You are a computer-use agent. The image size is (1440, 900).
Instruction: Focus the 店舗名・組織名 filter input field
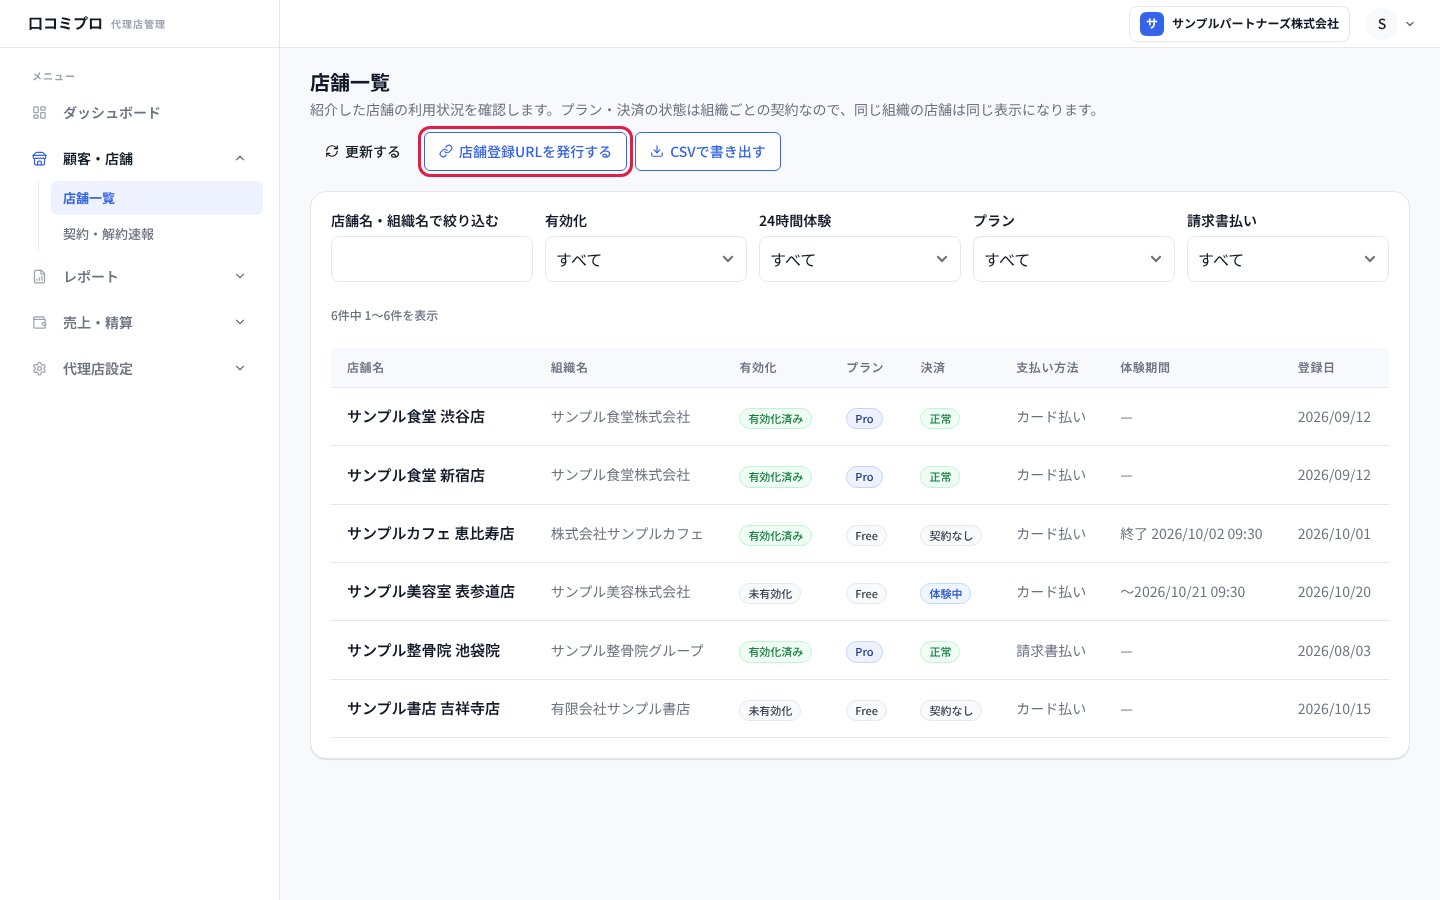432,259
